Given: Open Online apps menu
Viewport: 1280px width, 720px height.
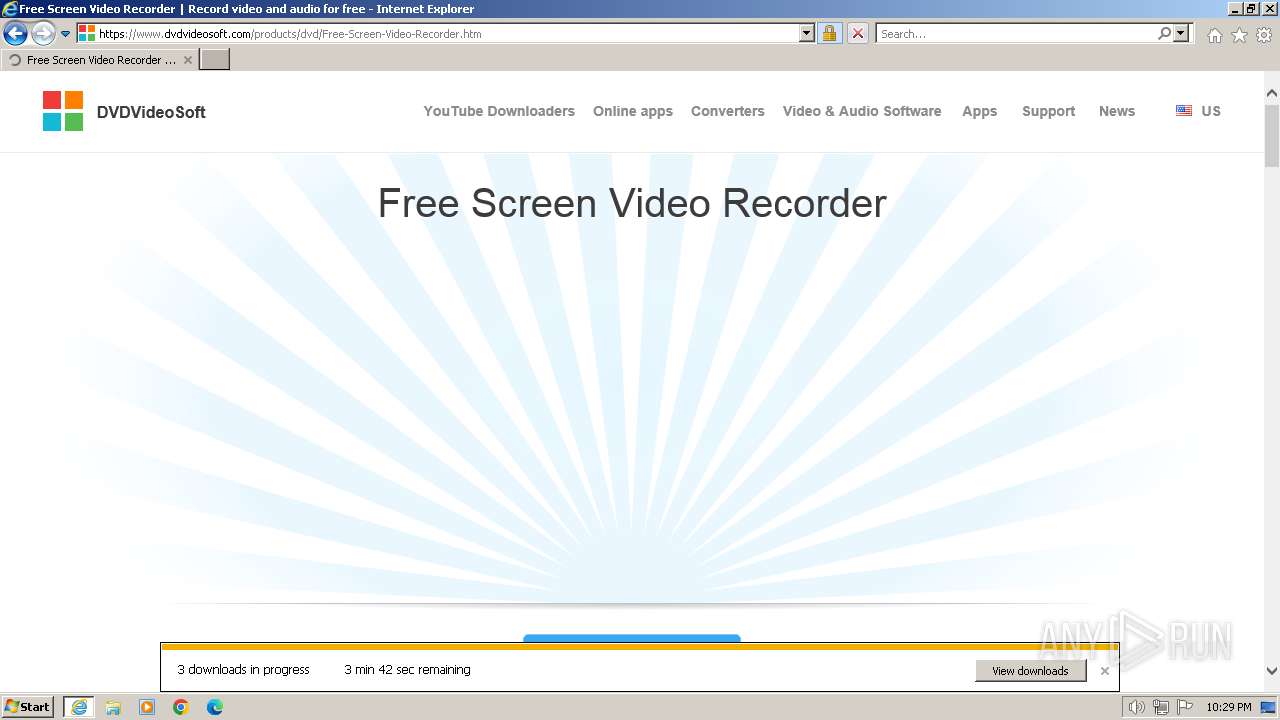Looking at the screenshot, I should point(633,111).
